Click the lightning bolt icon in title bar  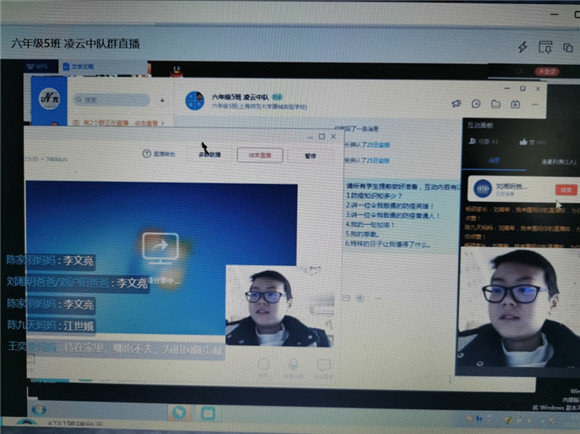tap(523, 47)
